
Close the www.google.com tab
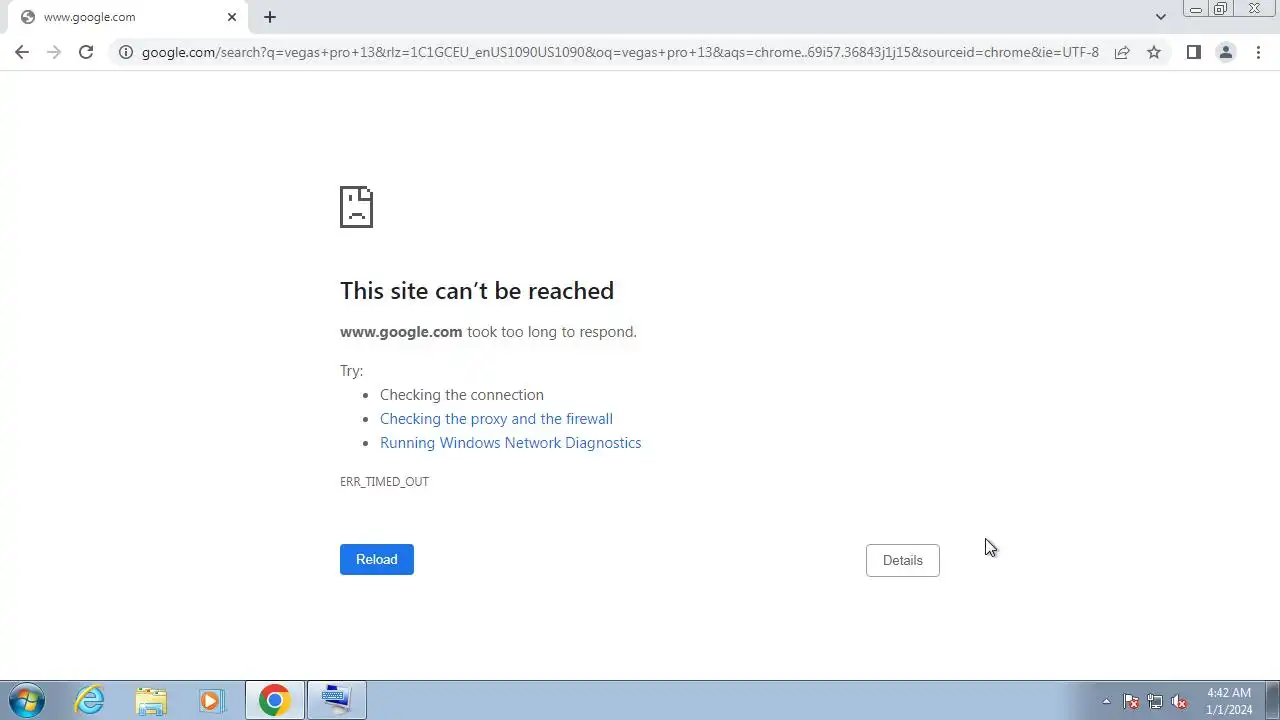point(232,17)
